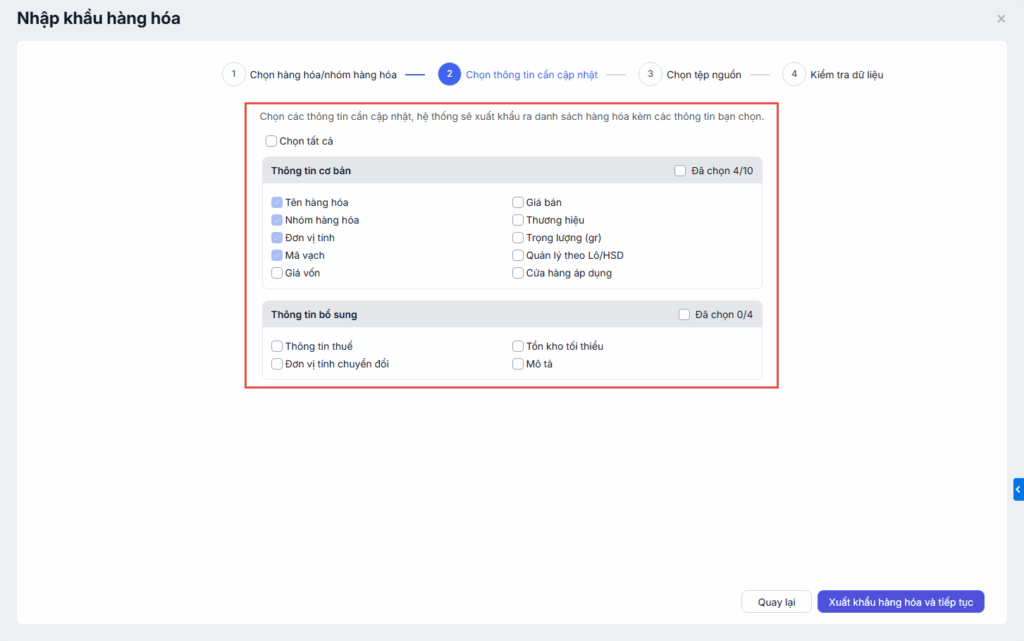The height and width of the screenshot is (641, 1024).
Task: Tick Cửa hàng áp dụng
Action: pyautogui.click(x=518, y=273)
